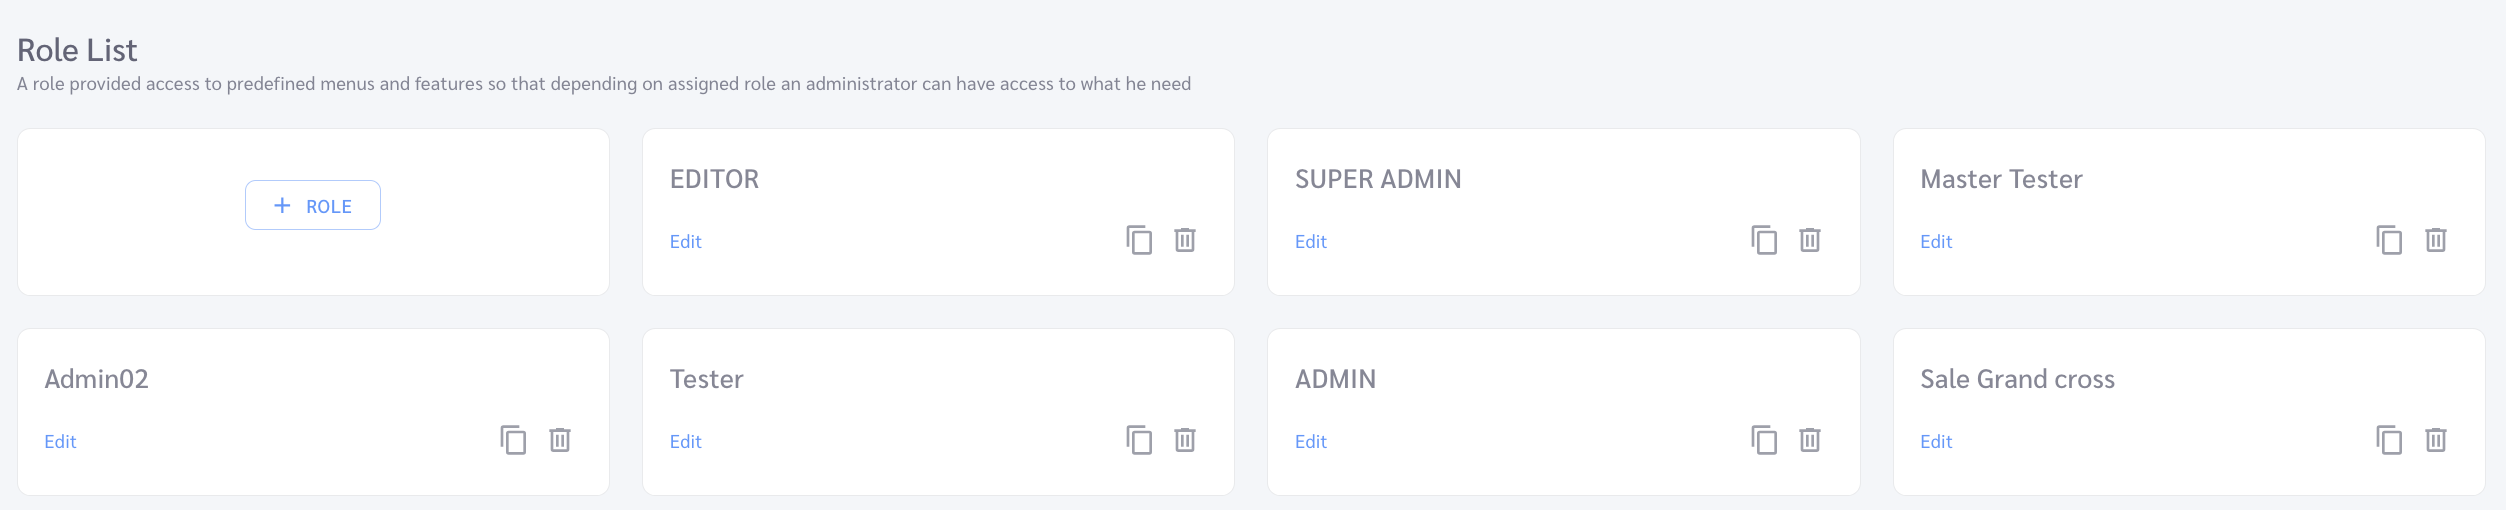Duplicate the EDITOR role
The height and width of the screenshot is (510, 2506).
(x=1139, y=240)
